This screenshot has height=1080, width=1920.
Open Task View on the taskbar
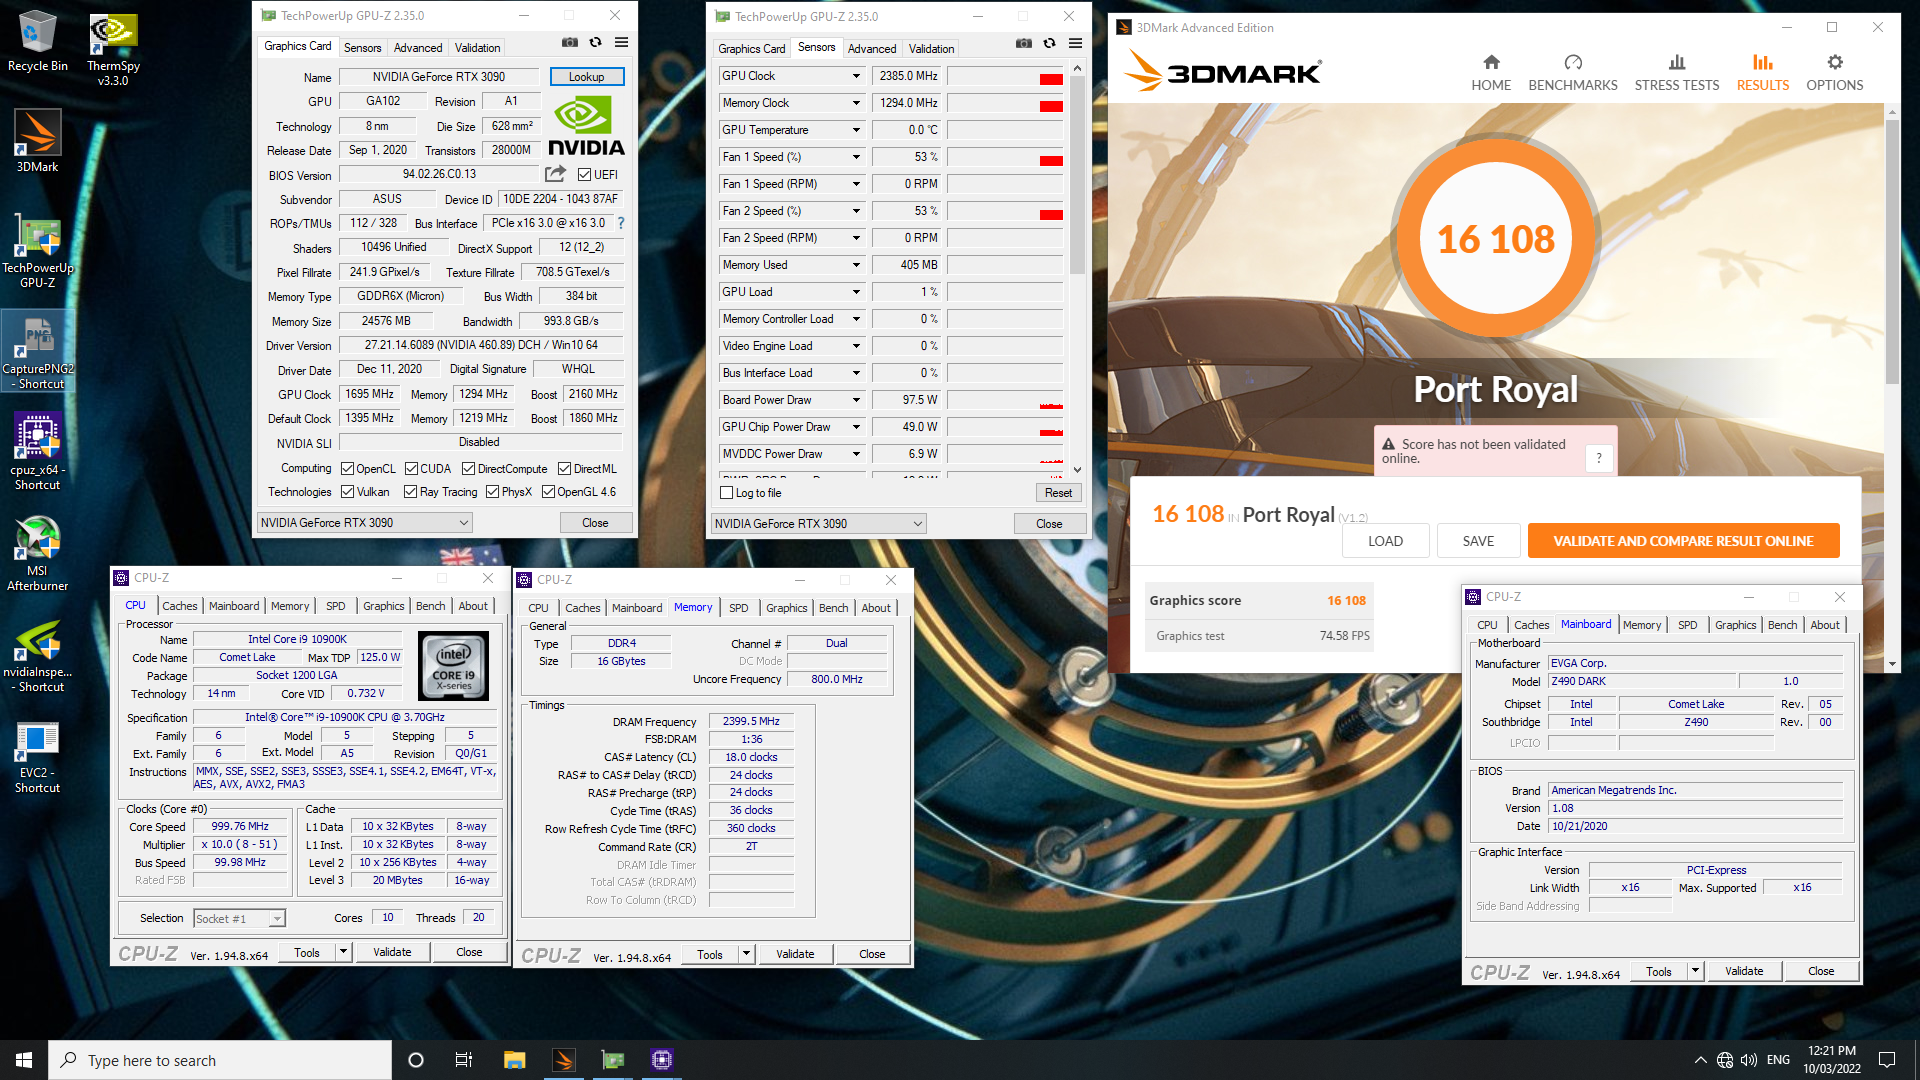[x=463, y=1060]
